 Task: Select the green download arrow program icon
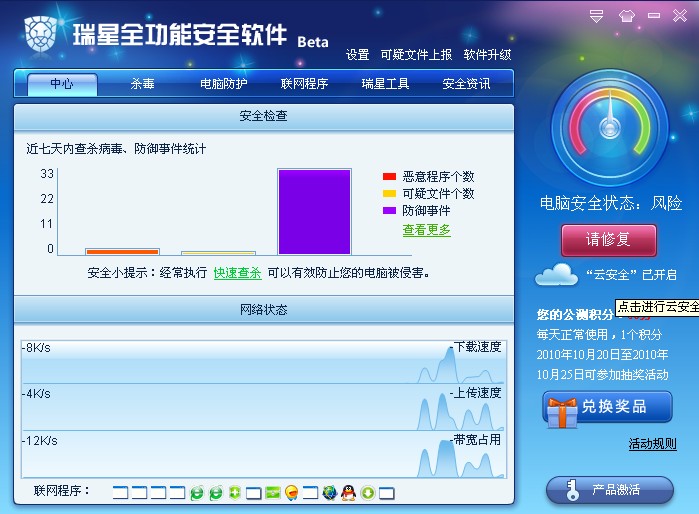(x=368, y=493)
